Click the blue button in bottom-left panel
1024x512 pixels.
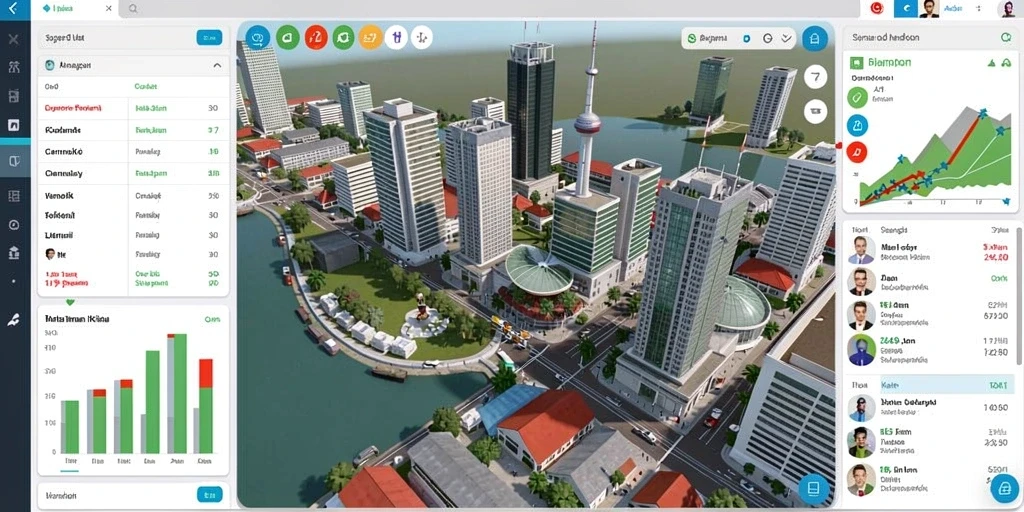209,494
